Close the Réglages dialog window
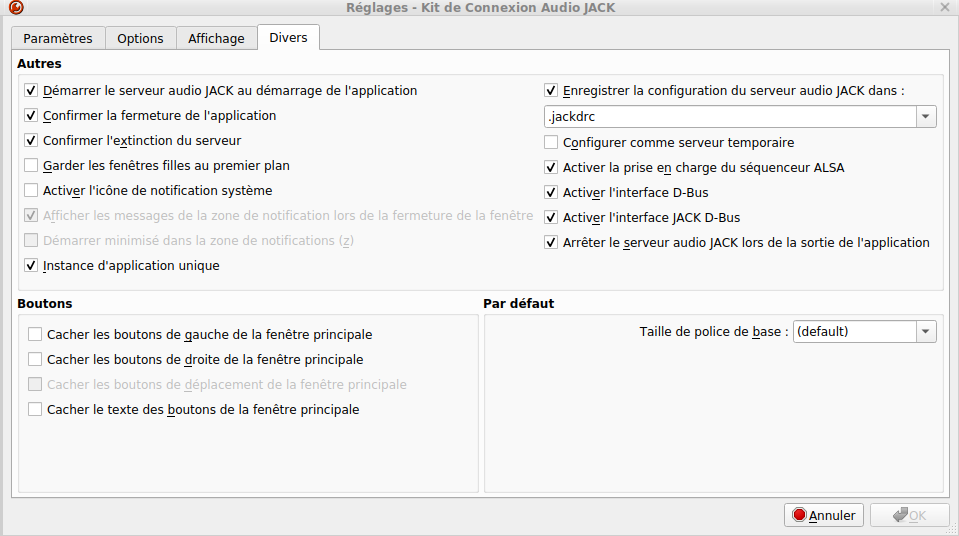Screen dimensions: 959x536 pos(945,8)
